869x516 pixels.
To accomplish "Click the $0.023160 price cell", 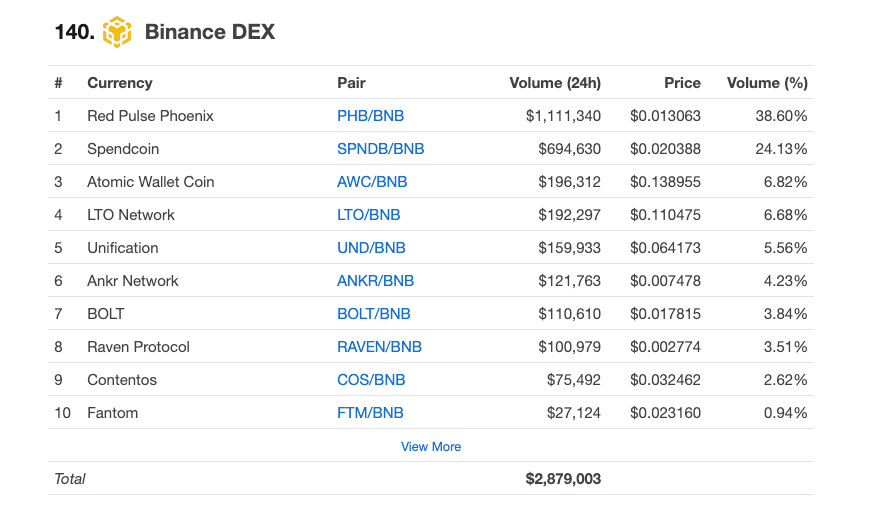I will coord(665,413).
